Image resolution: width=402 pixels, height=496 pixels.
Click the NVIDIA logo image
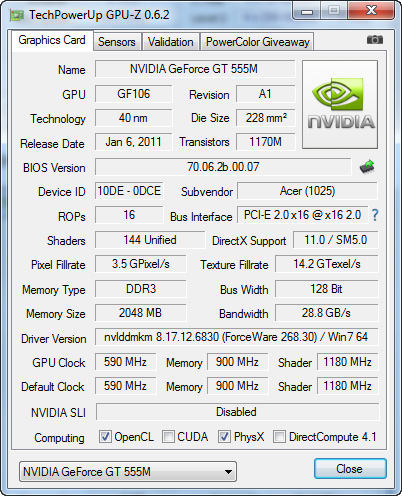340,104
